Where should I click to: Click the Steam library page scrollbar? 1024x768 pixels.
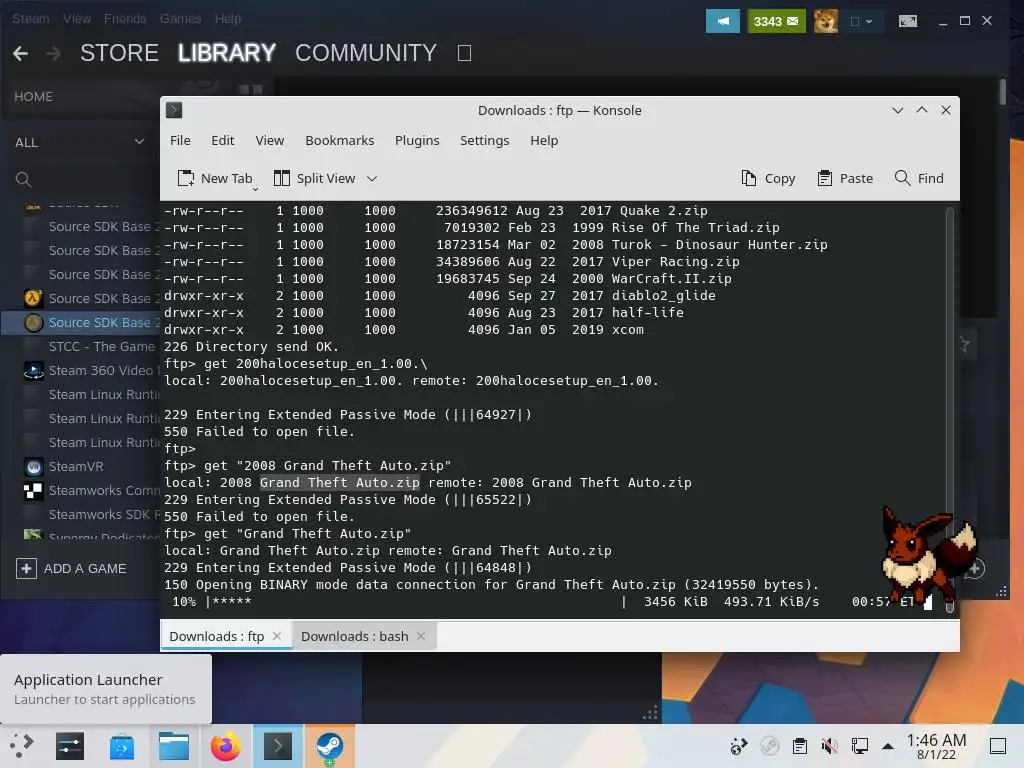pos(1002,91)
